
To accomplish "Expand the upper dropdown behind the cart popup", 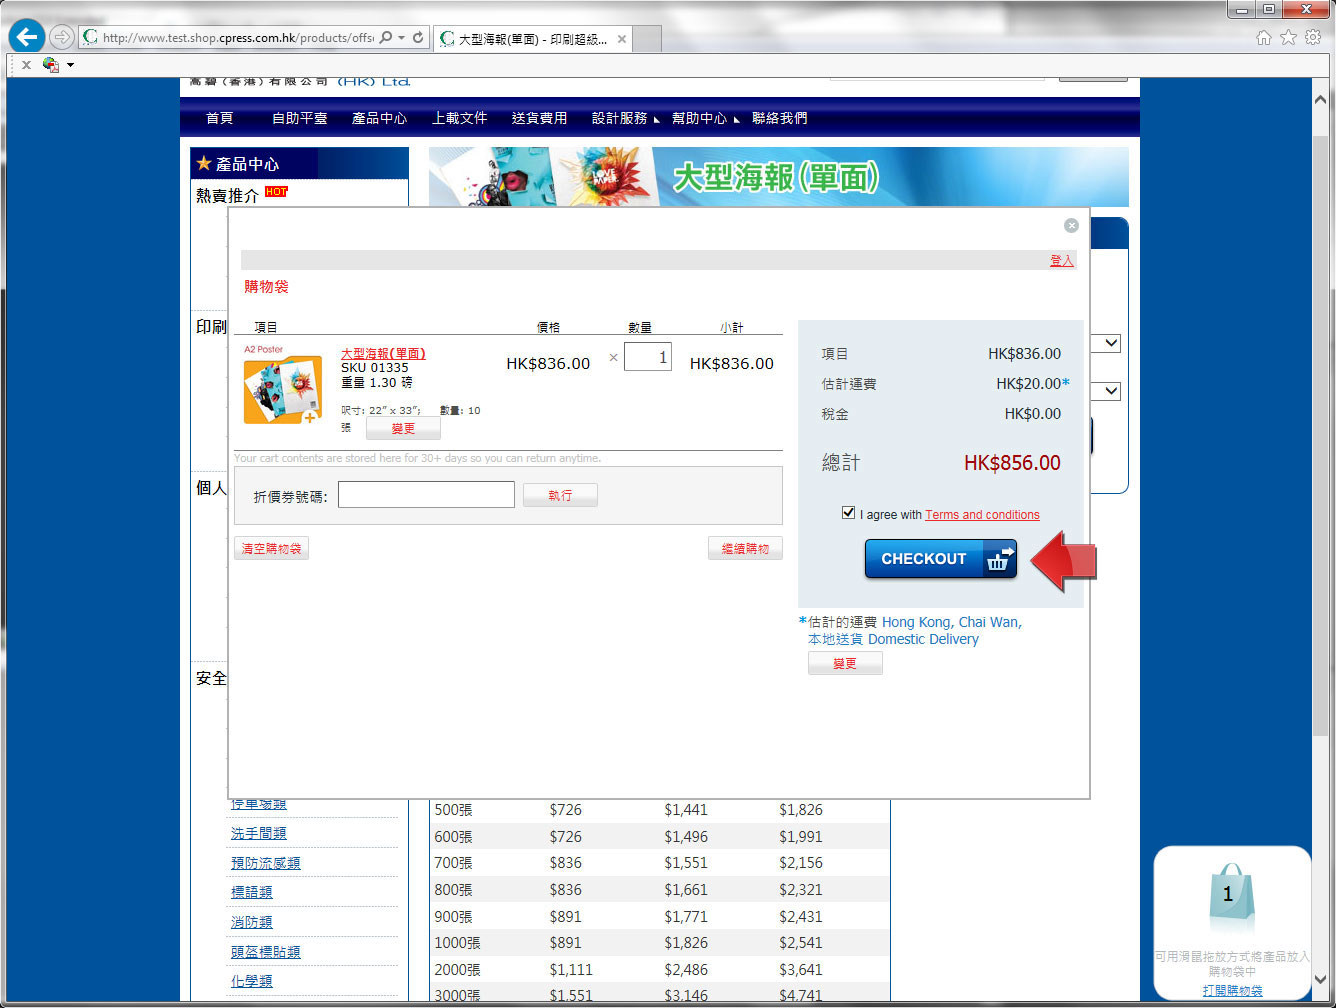I will point(1111,343).
